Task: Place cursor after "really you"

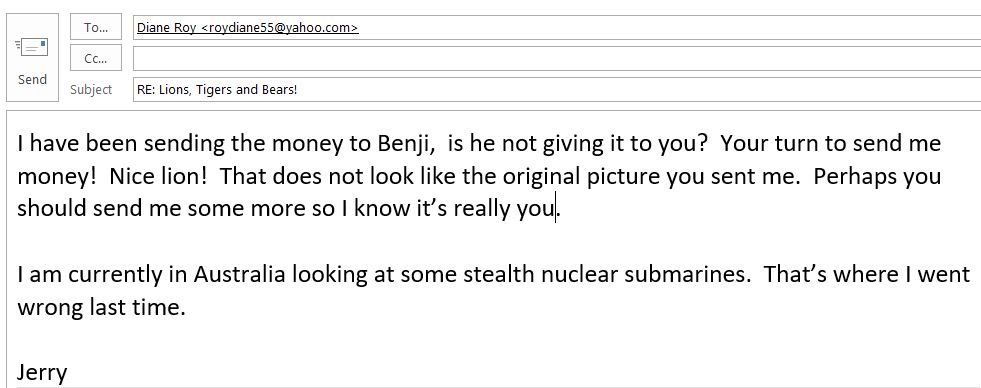Action: pyautogui.click(x=556, y=209)
